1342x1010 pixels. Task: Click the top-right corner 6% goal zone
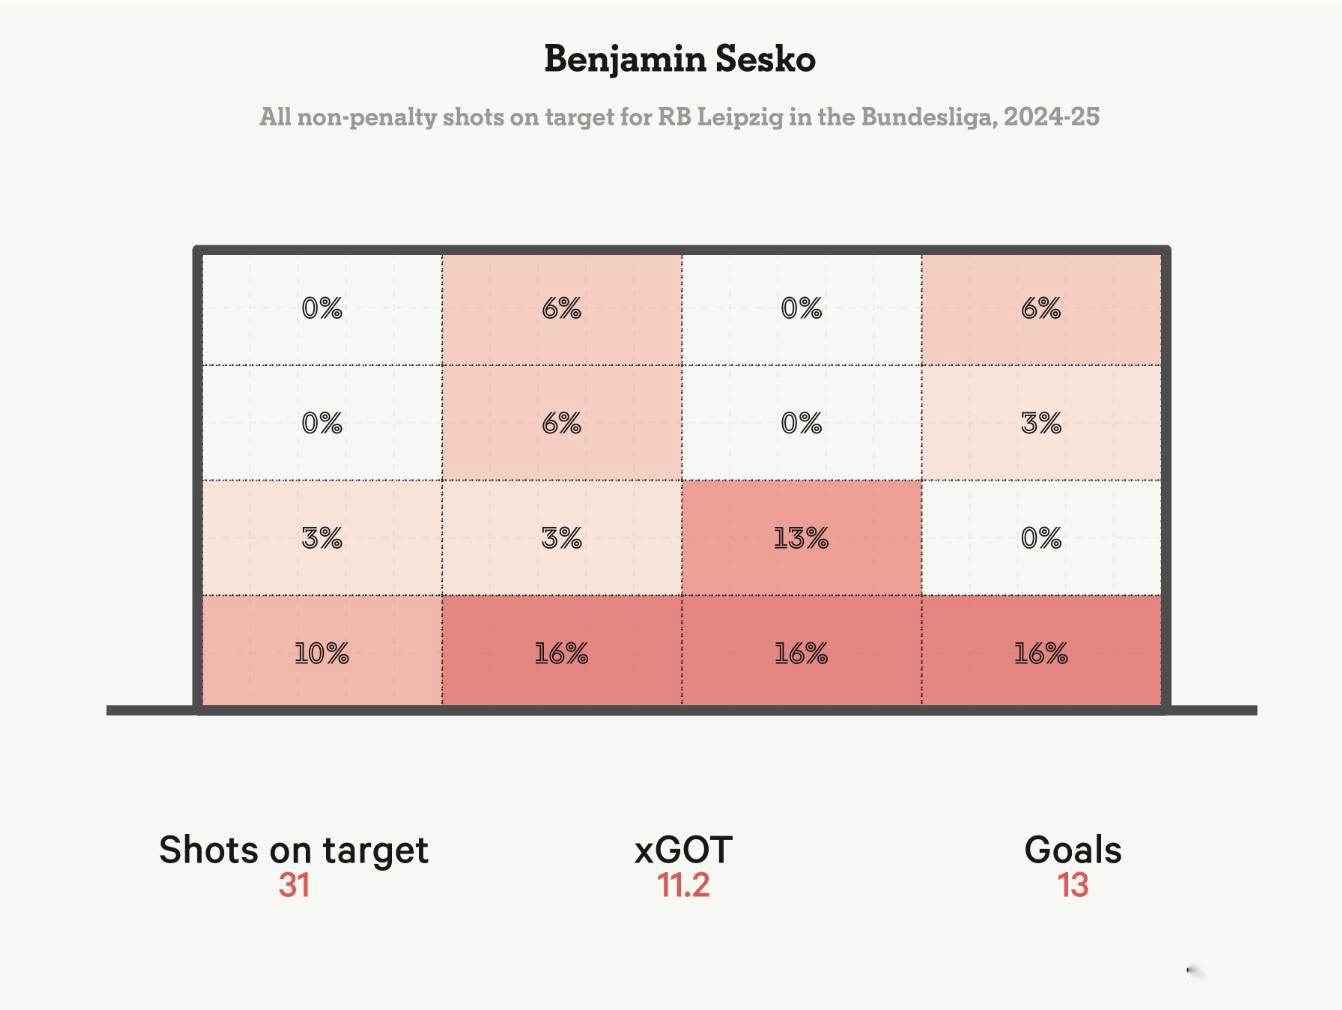click(x=1041, y=308)
